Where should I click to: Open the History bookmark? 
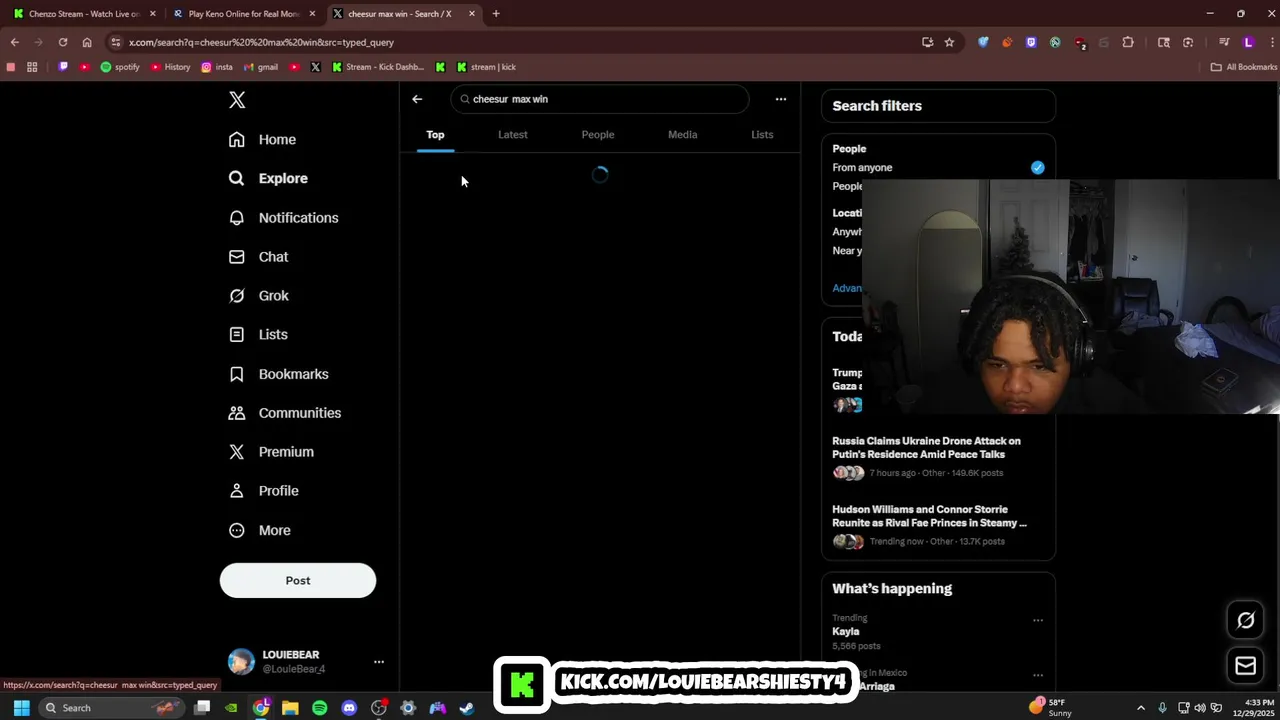[x=170, y=67]
